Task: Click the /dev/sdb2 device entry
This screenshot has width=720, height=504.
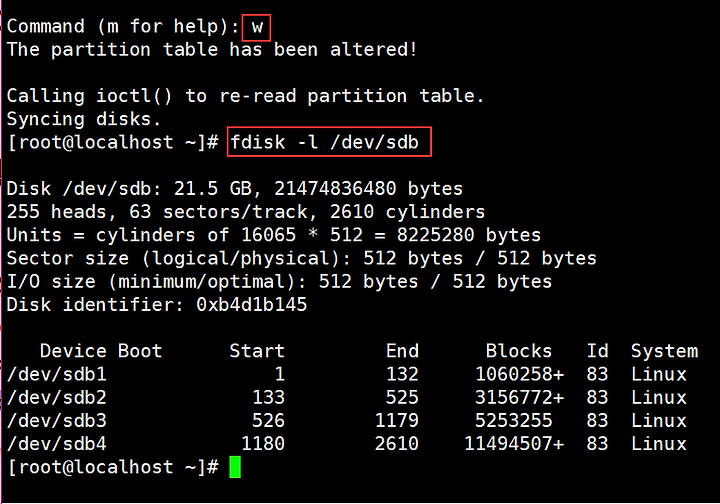Action: 56,397
